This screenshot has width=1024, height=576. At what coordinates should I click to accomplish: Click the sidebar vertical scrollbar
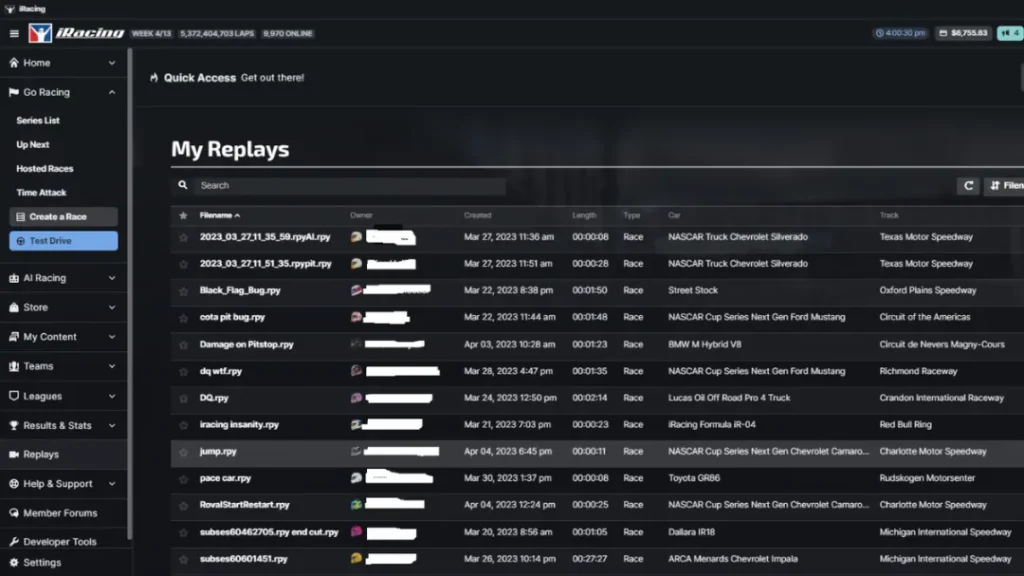click(130, 294)
